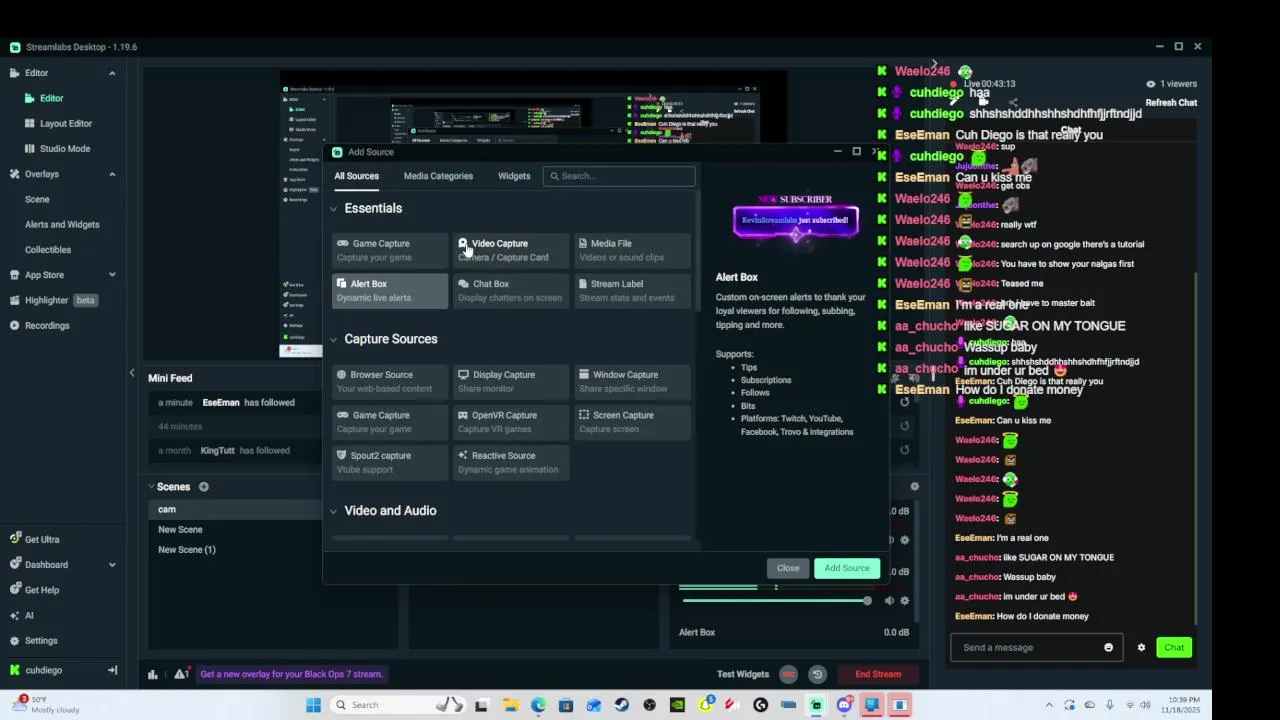1280x720 pixels.
Task: Expand the App Store sidebar group
Action: [112, 275]
